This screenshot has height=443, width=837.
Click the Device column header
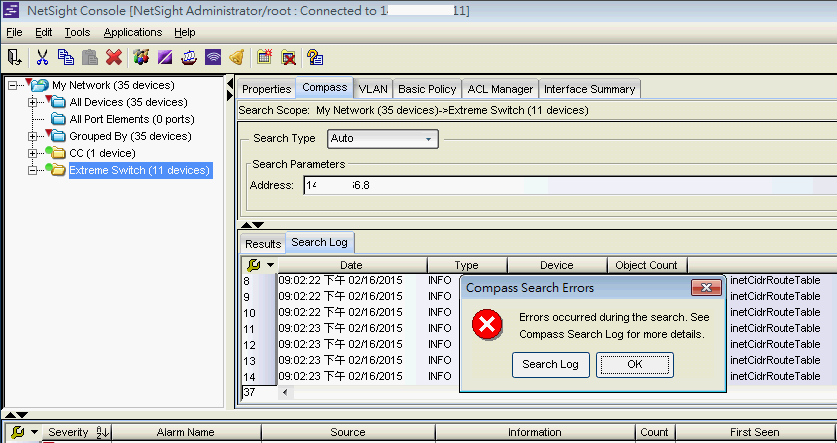tap(557, 265)
